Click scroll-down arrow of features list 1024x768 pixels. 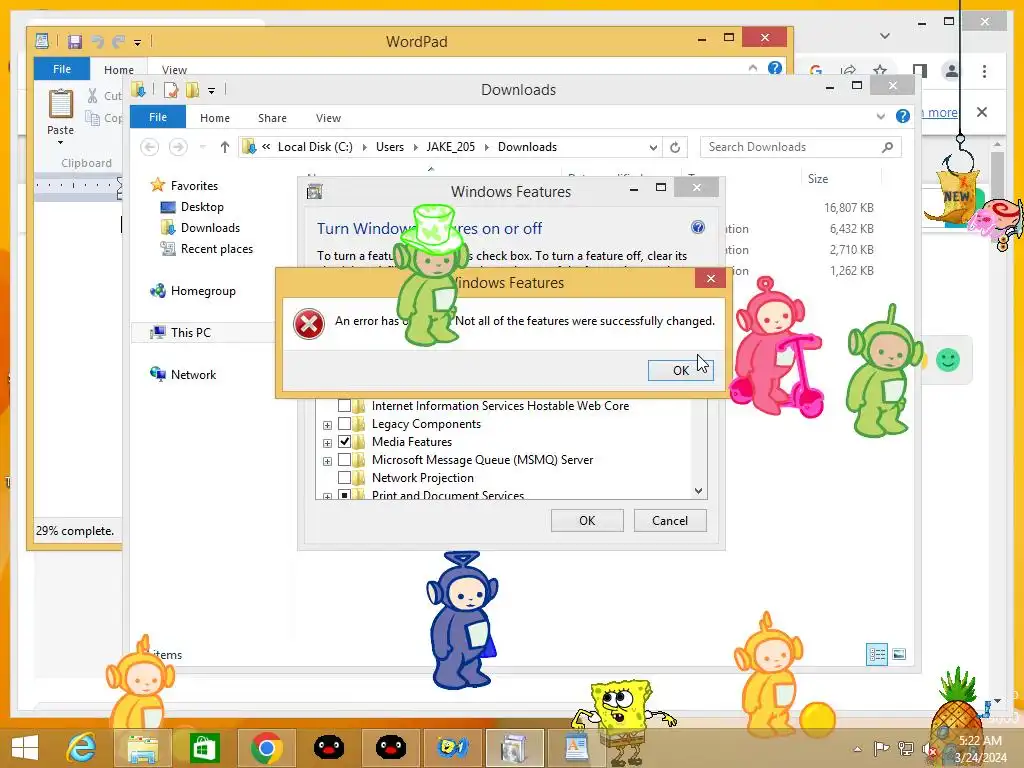pyautogui.click(x=699, y=490)
